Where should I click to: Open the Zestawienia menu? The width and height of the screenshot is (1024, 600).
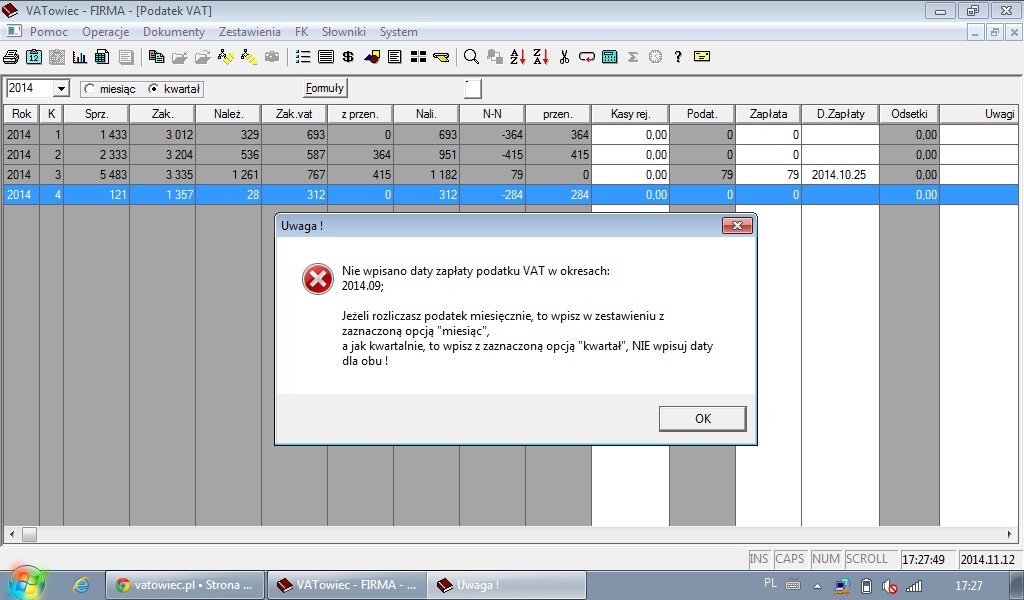coord(250,32)
